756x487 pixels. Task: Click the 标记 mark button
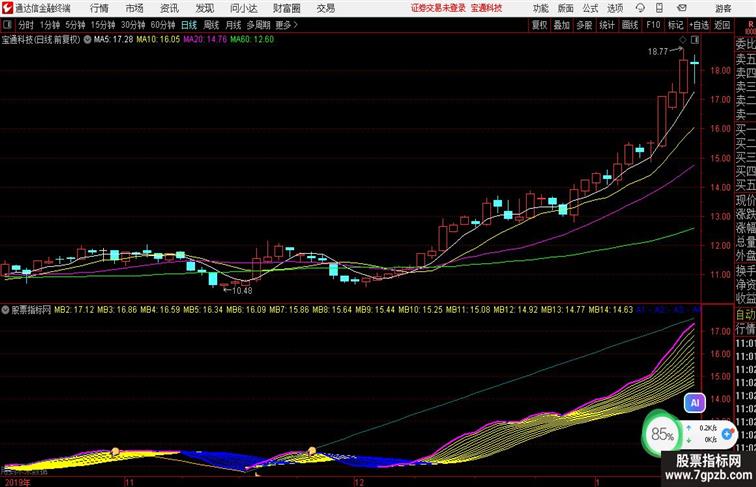point(675,25)
